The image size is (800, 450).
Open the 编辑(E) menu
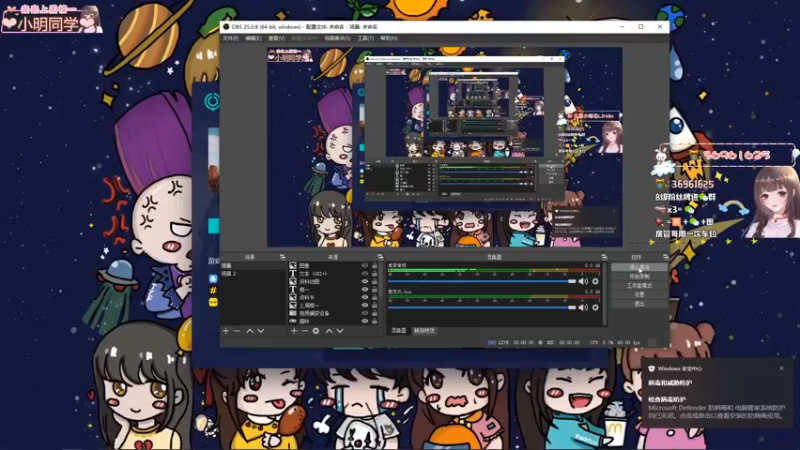(x=253, y=38)
